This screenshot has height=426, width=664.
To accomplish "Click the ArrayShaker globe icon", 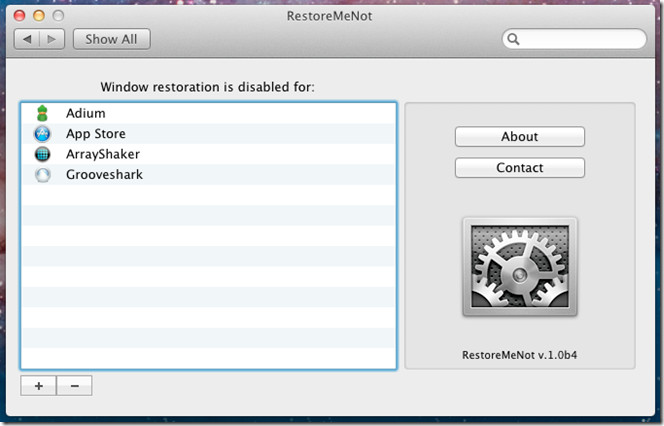I will click(x=42, y=154).
